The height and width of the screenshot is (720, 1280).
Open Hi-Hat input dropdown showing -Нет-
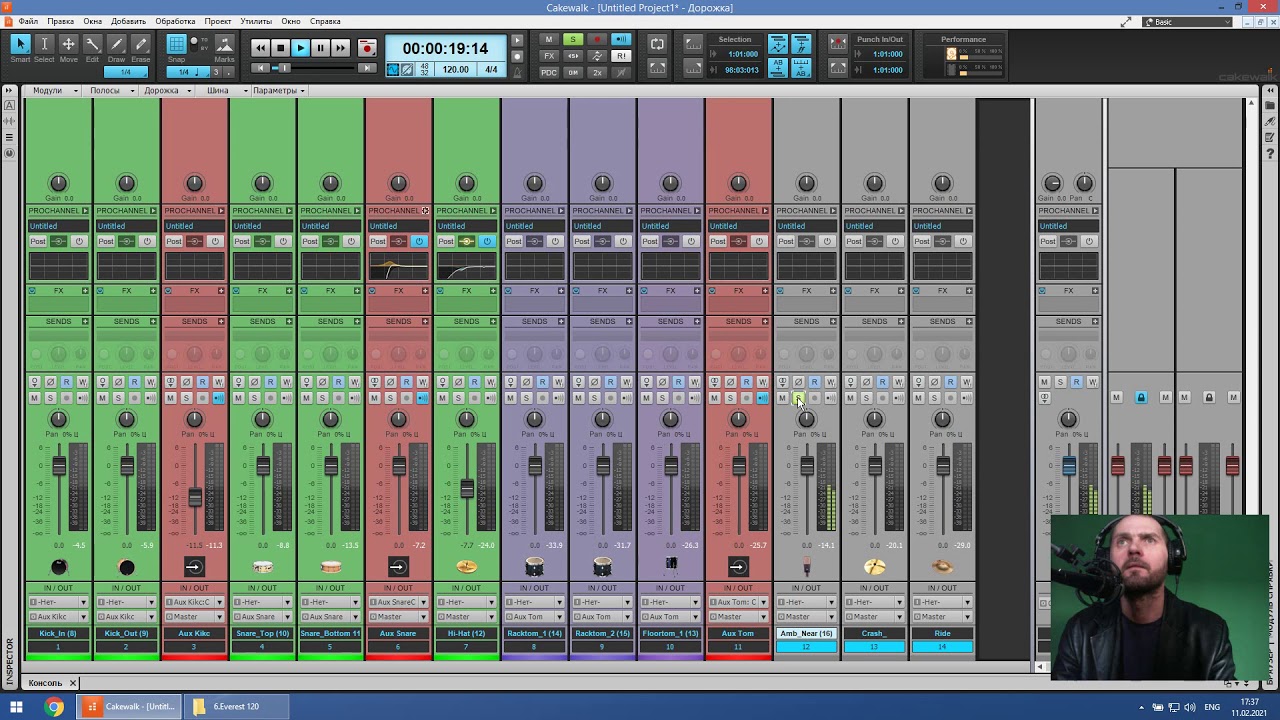click(466, 602)
